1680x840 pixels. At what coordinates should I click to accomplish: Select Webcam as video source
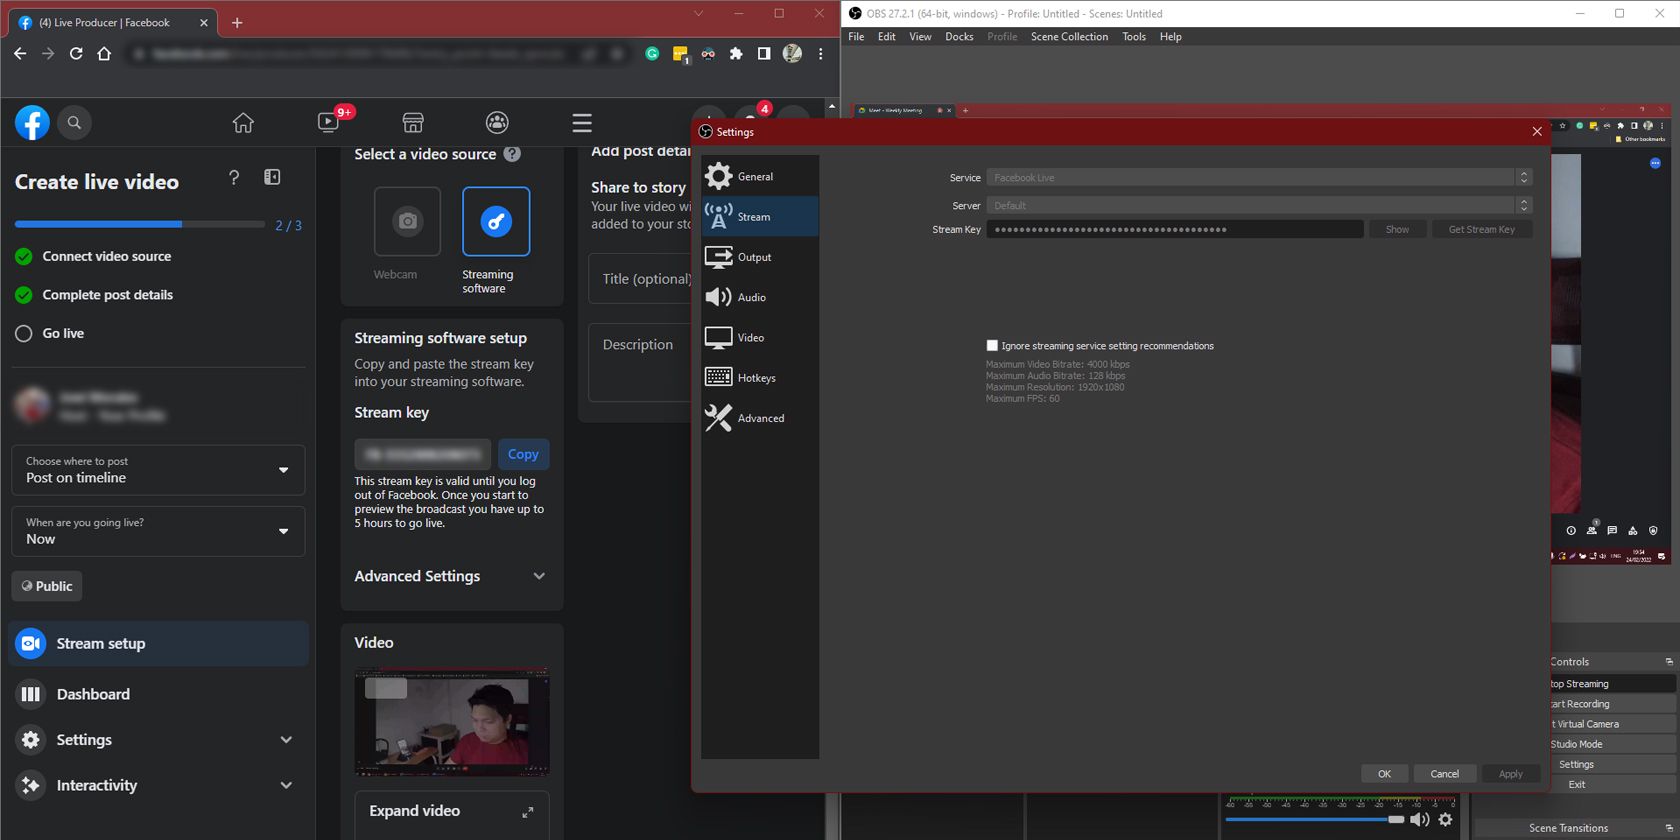pyautogui.click(x=407, y=221)
